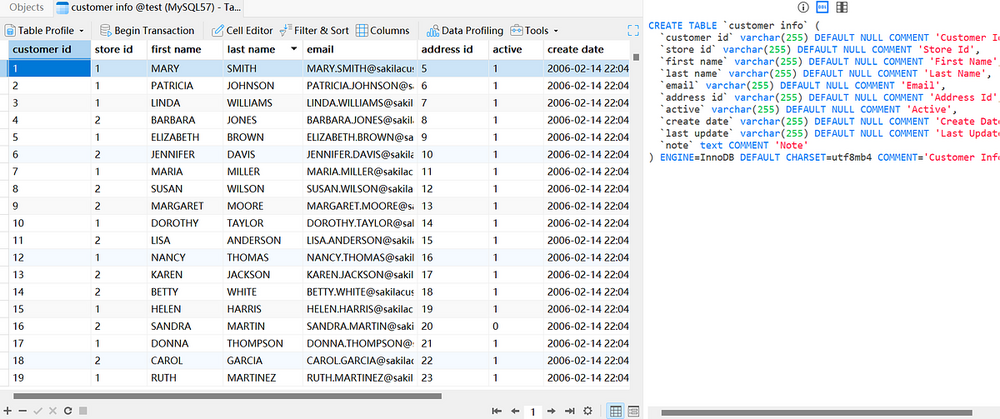The width and height of the screenshot is (1000, 419).
Task: Open the page settings gear icon
Action: 587,411
